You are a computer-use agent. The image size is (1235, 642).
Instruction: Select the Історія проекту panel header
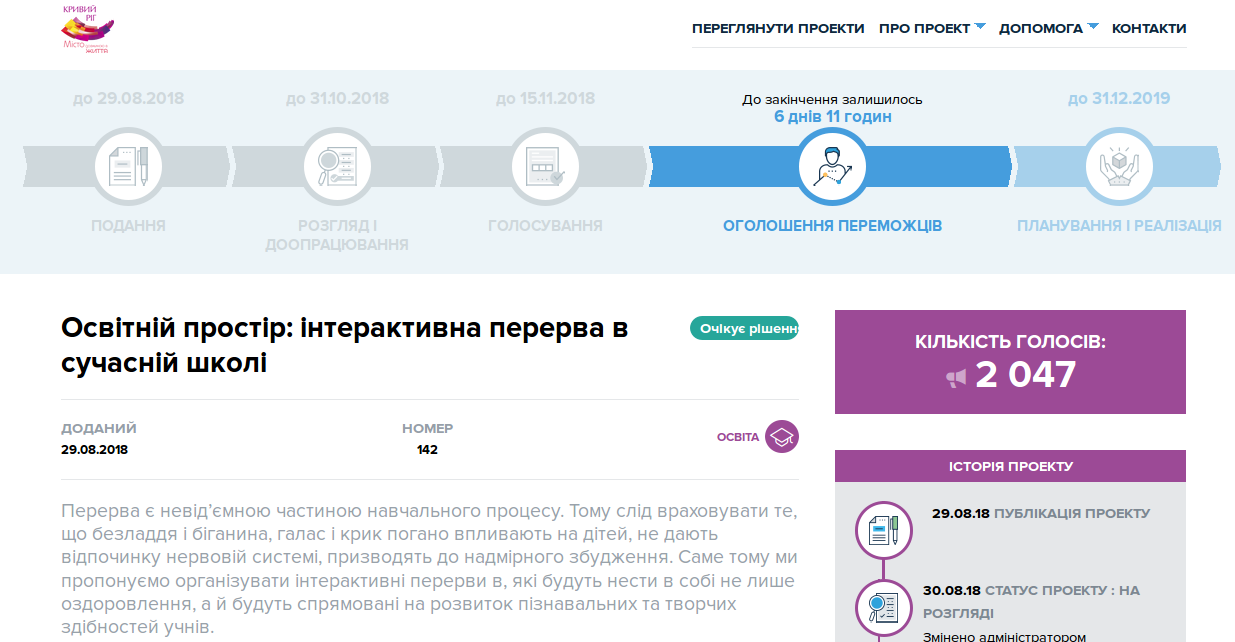click(1010, 466)
